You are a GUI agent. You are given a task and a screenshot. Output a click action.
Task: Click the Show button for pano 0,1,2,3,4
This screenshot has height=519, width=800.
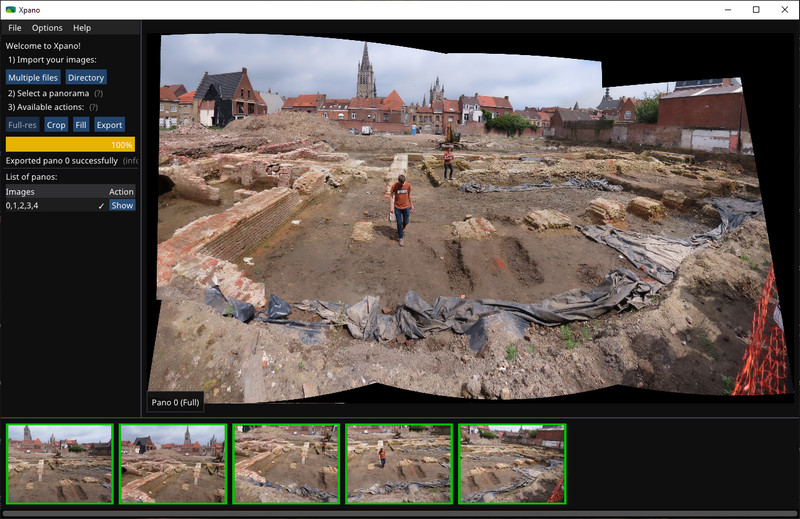click(122, 205)
